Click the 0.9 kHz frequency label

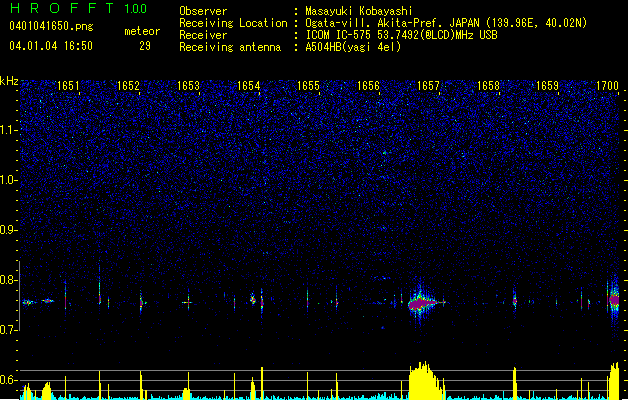click(x=9, y=230)
